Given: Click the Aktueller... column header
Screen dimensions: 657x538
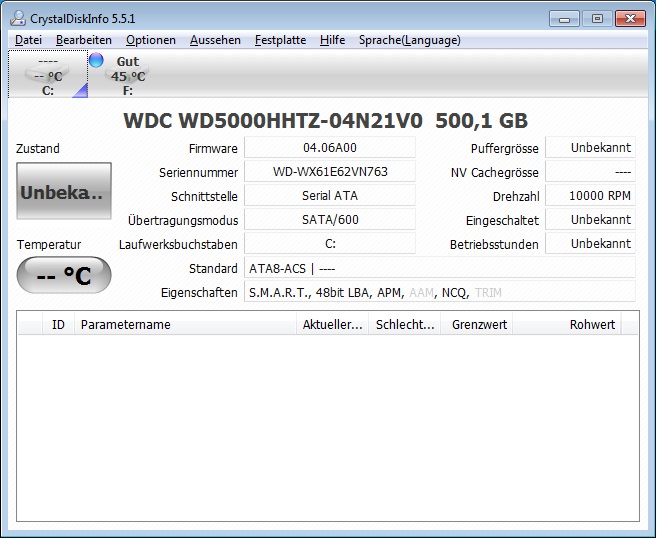Looking at the screenshot, I should [x=332, y=324].
